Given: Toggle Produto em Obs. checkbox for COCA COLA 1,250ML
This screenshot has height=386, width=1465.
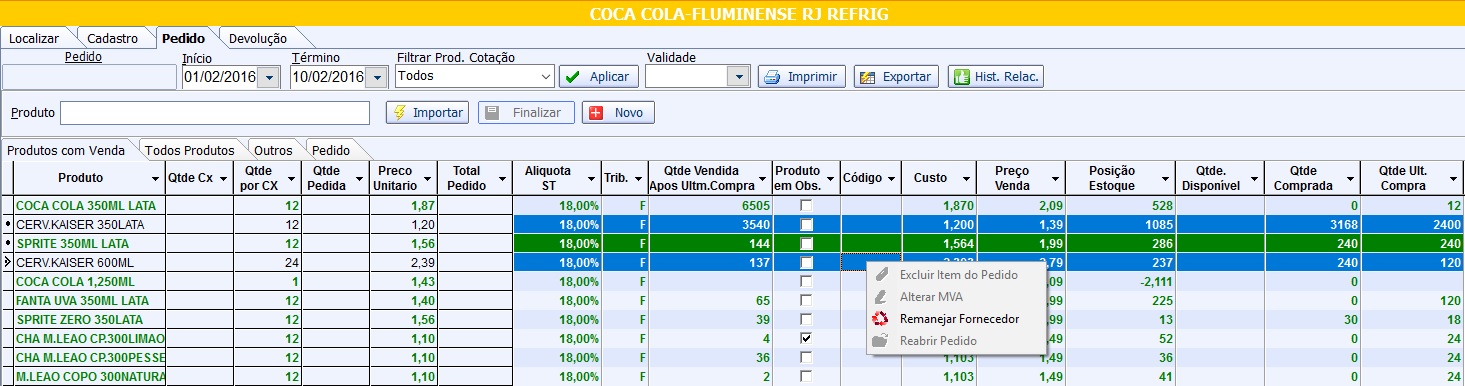Looking at the screenshot, I should 806,281.
